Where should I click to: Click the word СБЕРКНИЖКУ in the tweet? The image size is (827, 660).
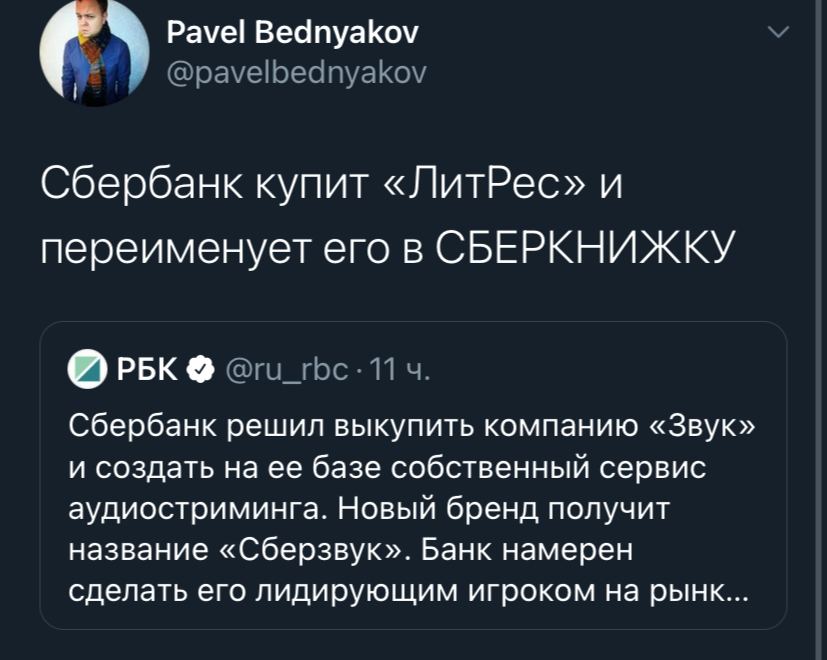(587, 246)
